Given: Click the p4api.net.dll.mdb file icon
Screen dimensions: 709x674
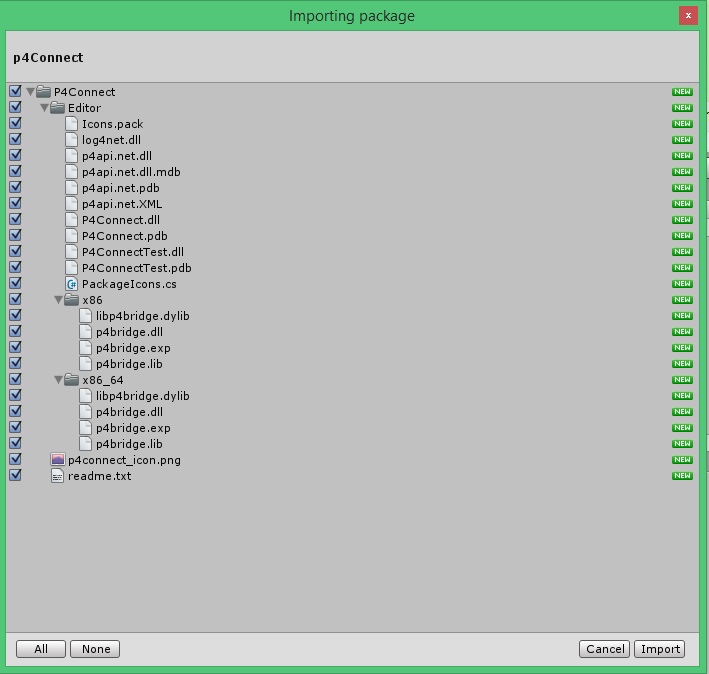Looking at the screenshot, I should click(x=71, y=172).
